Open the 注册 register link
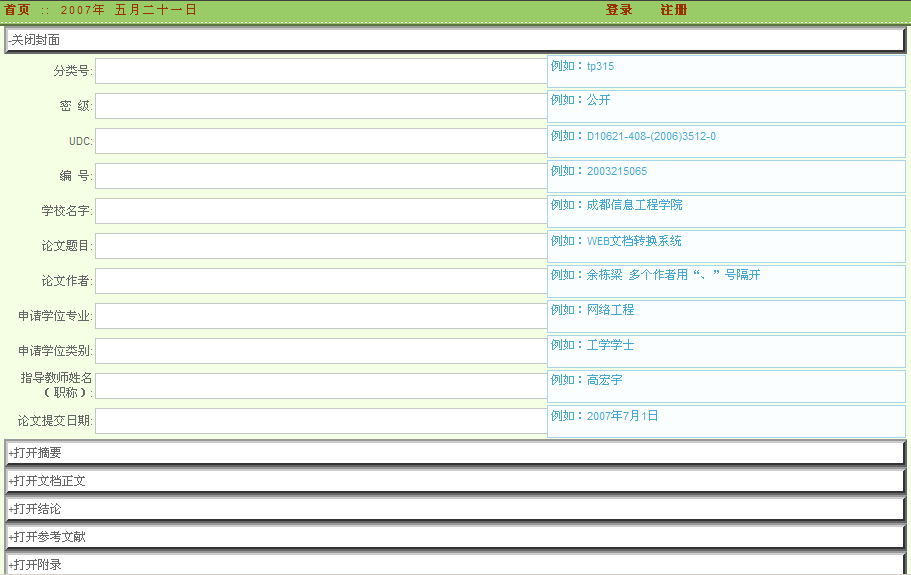The image size is (911, 575). coord(673,10)
